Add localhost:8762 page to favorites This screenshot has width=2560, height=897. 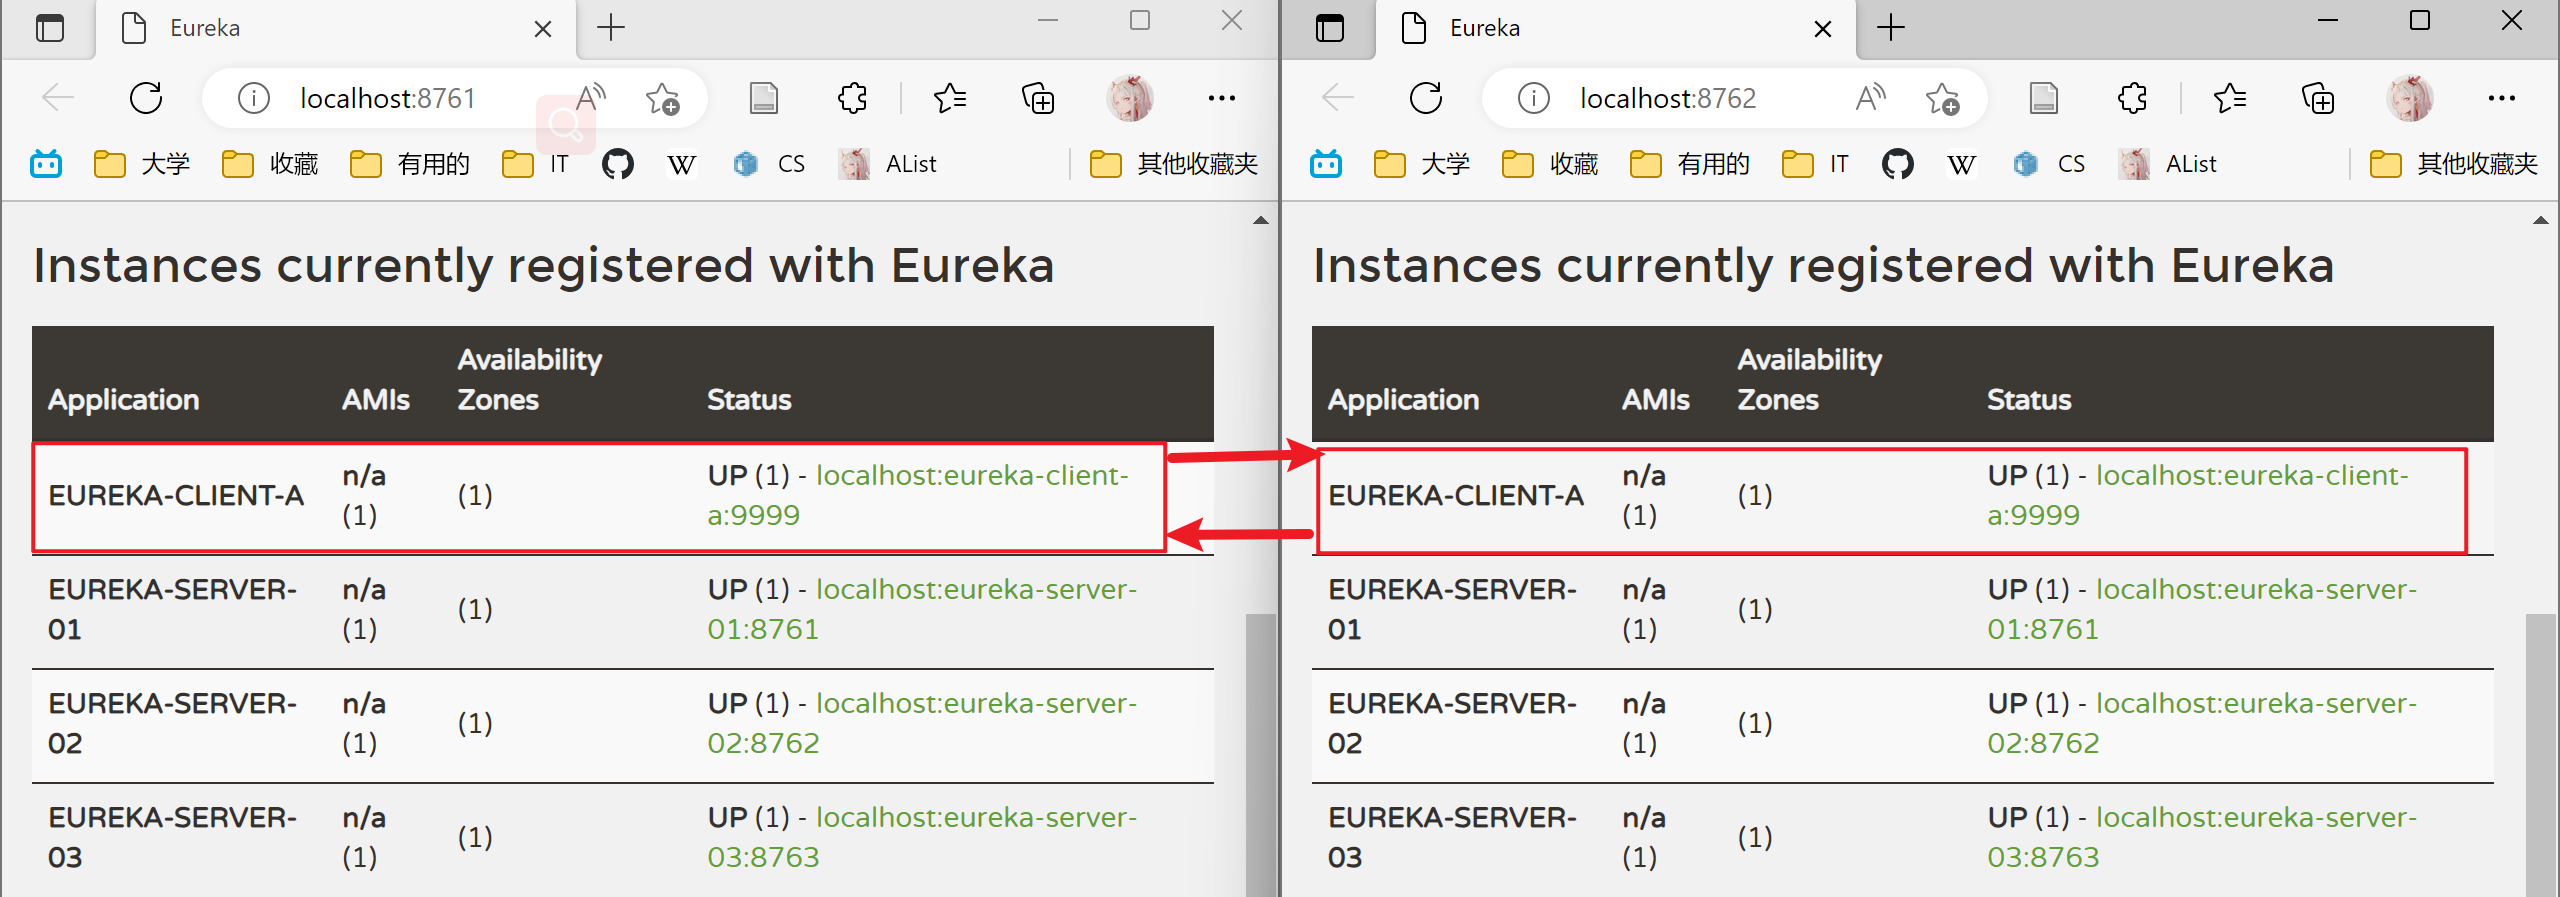click(x=1942, y=98)
